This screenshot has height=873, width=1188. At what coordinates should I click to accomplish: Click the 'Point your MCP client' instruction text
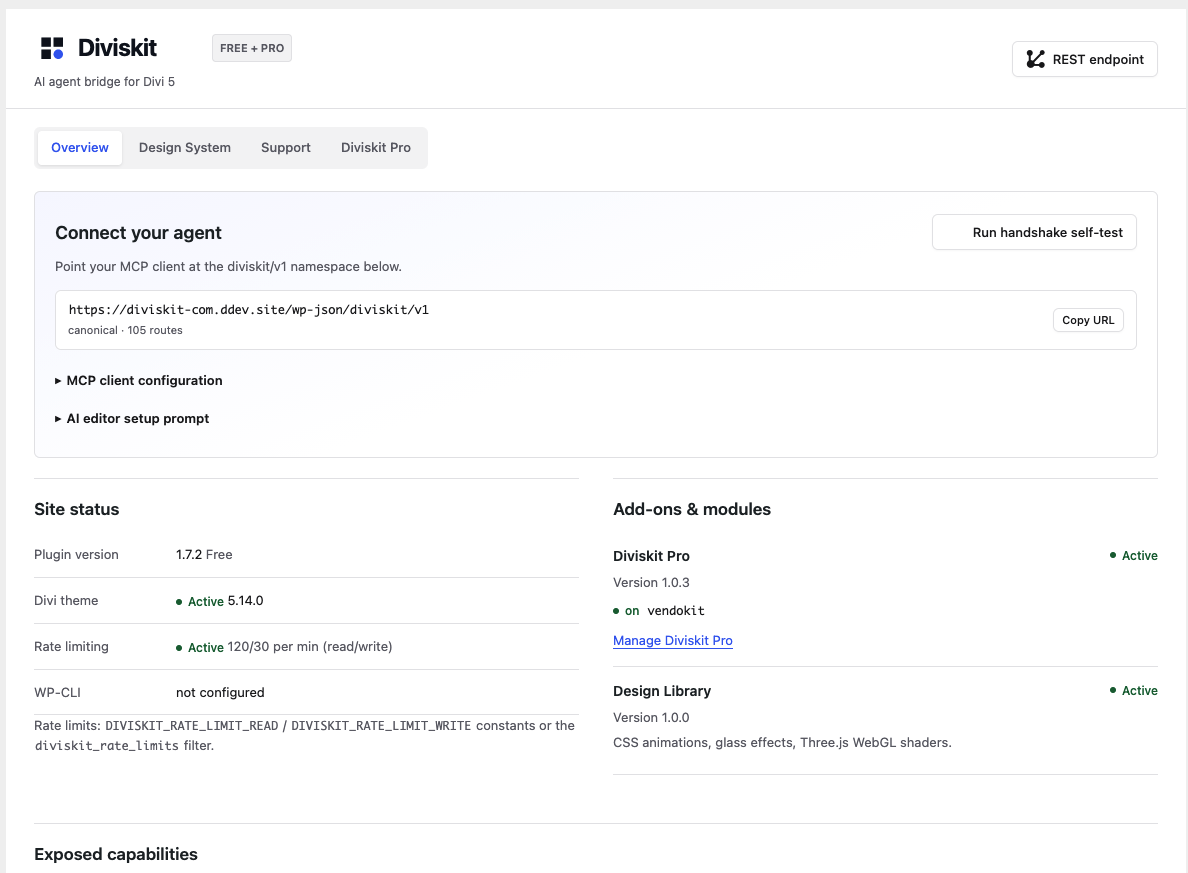tap(228, 267)
